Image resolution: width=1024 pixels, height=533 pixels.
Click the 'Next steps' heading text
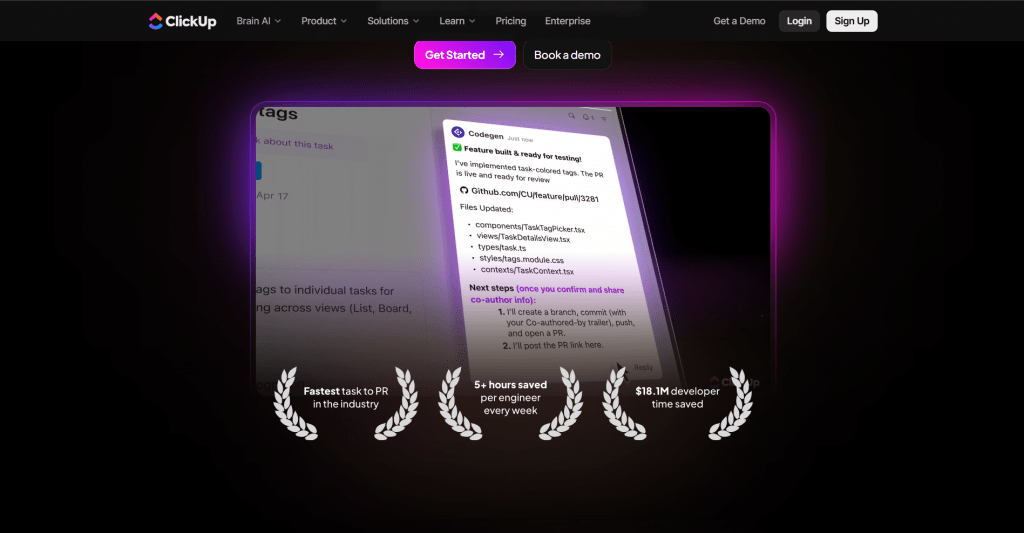click(491, 287)
